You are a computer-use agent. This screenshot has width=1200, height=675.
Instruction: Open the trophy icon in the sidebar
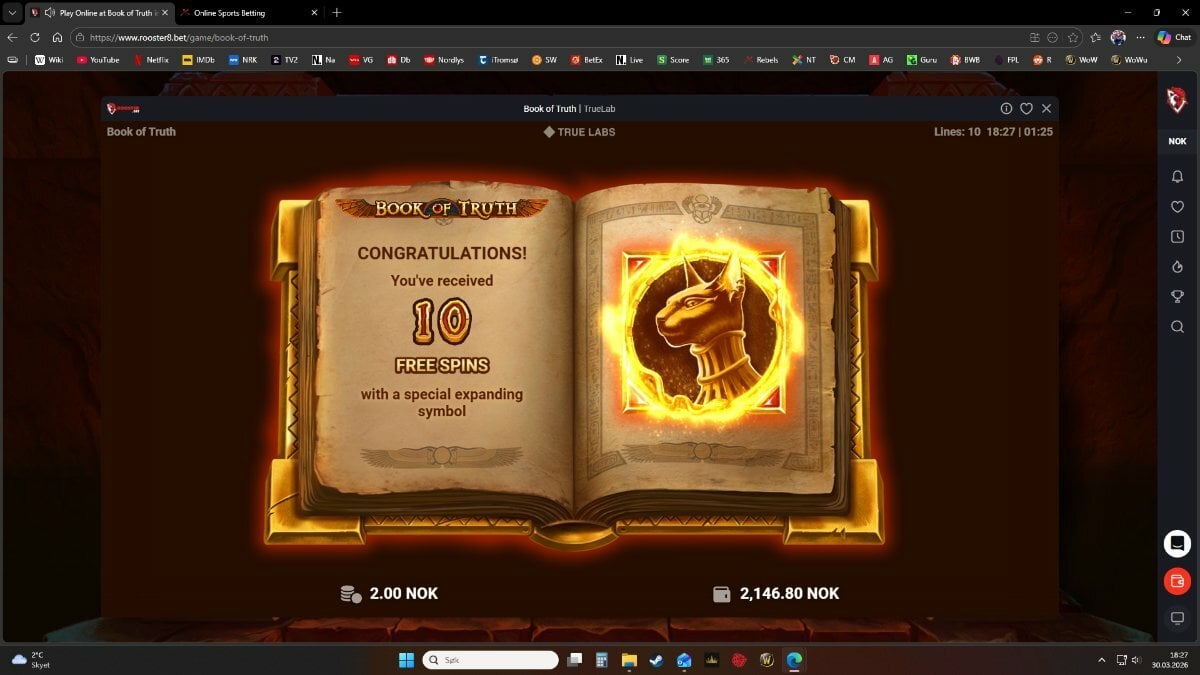point(1177,297)
